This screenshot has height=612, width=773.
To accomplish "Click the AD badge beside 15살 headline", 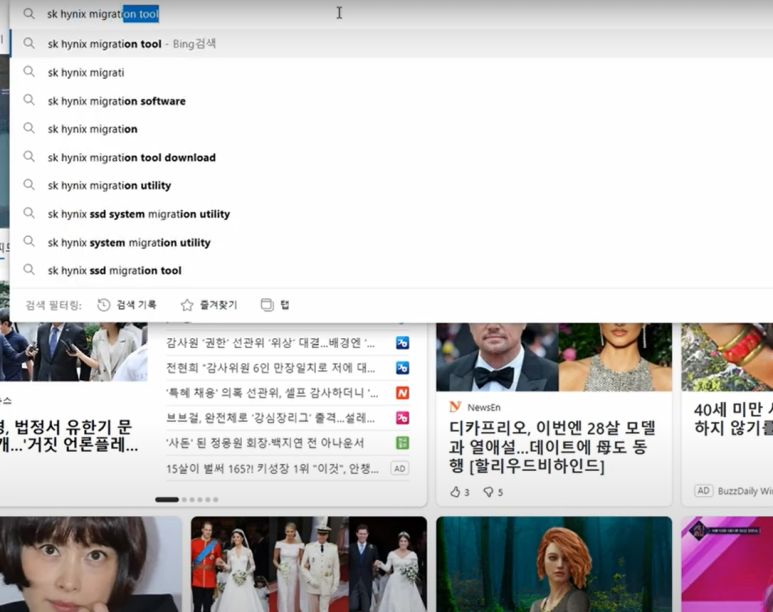I will coord(400,468).
